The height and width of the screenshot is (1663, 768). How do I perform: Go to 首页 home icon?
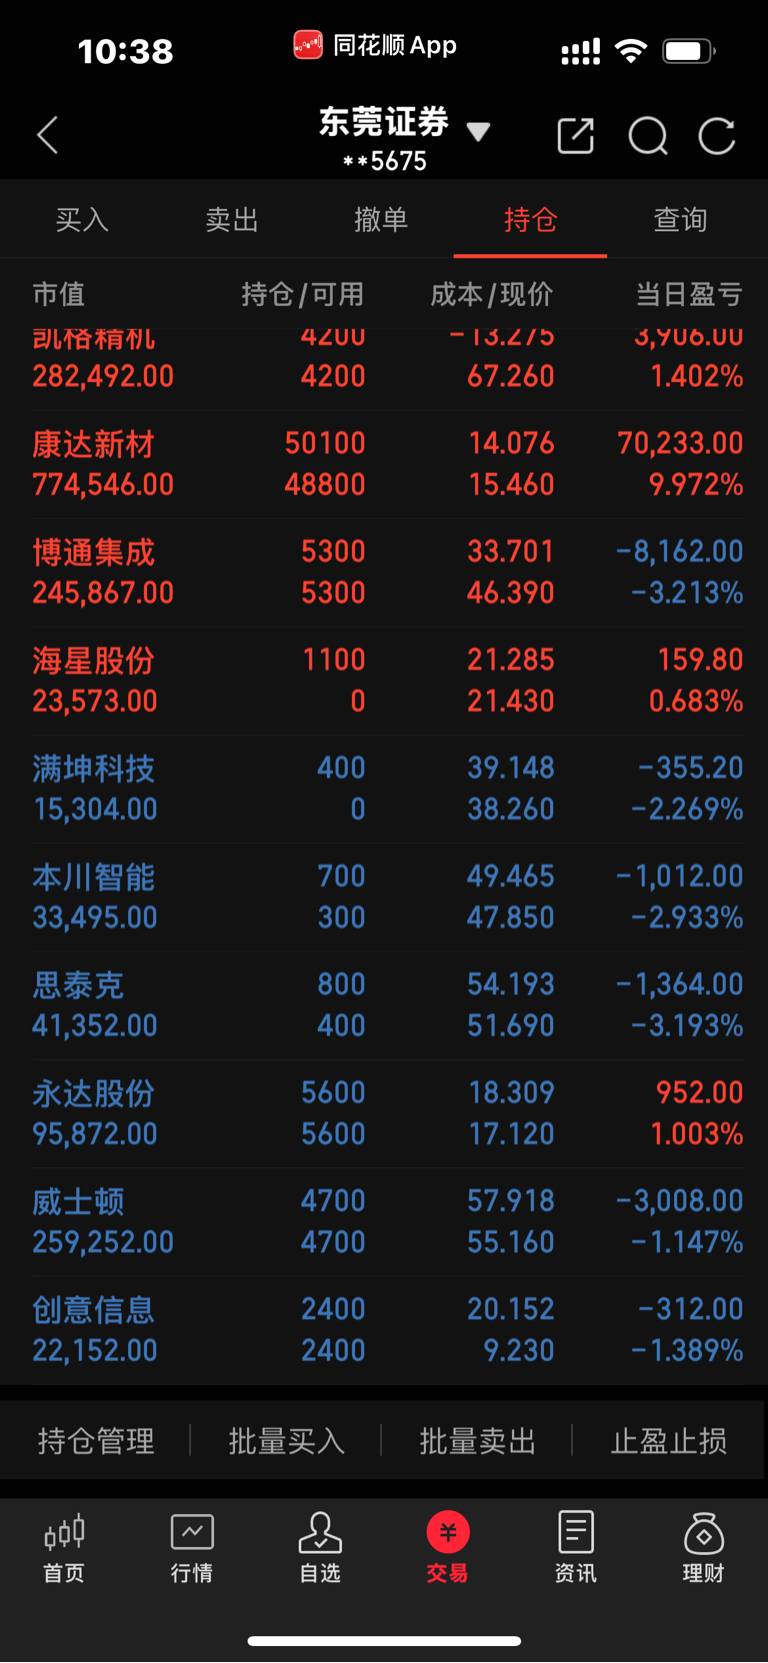click(x=64, y=1548)
